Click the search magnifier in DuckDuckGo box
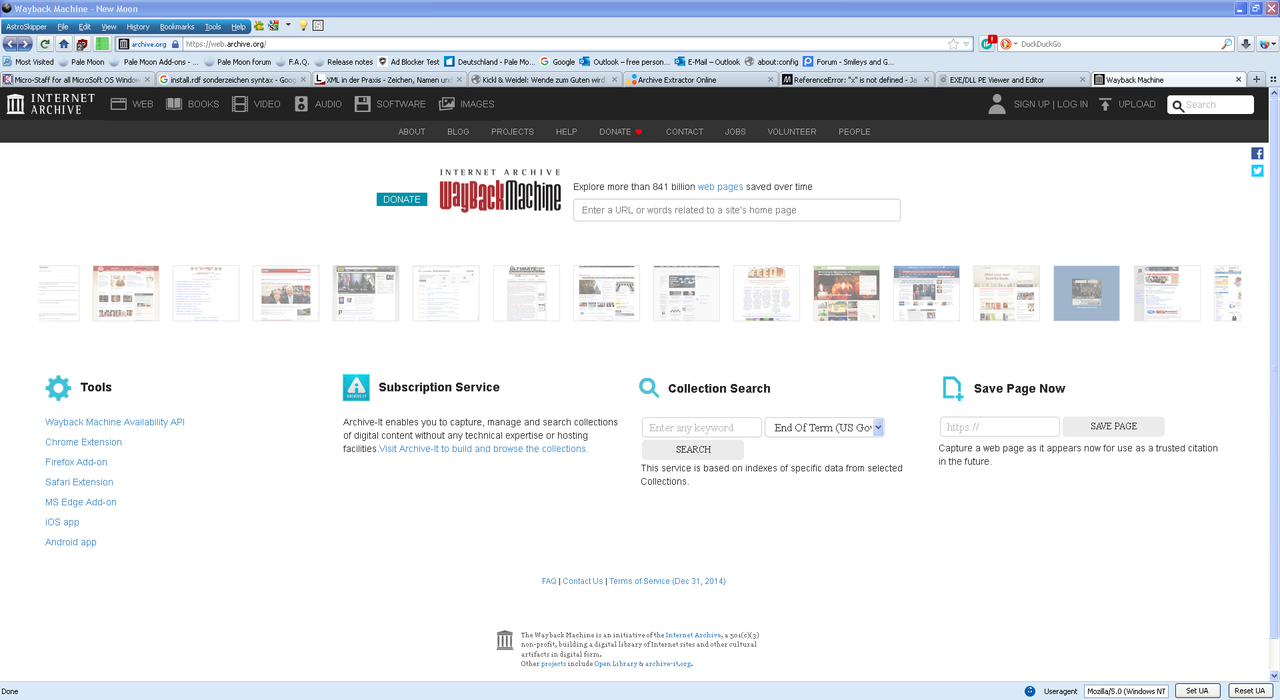 point(1227,44)
